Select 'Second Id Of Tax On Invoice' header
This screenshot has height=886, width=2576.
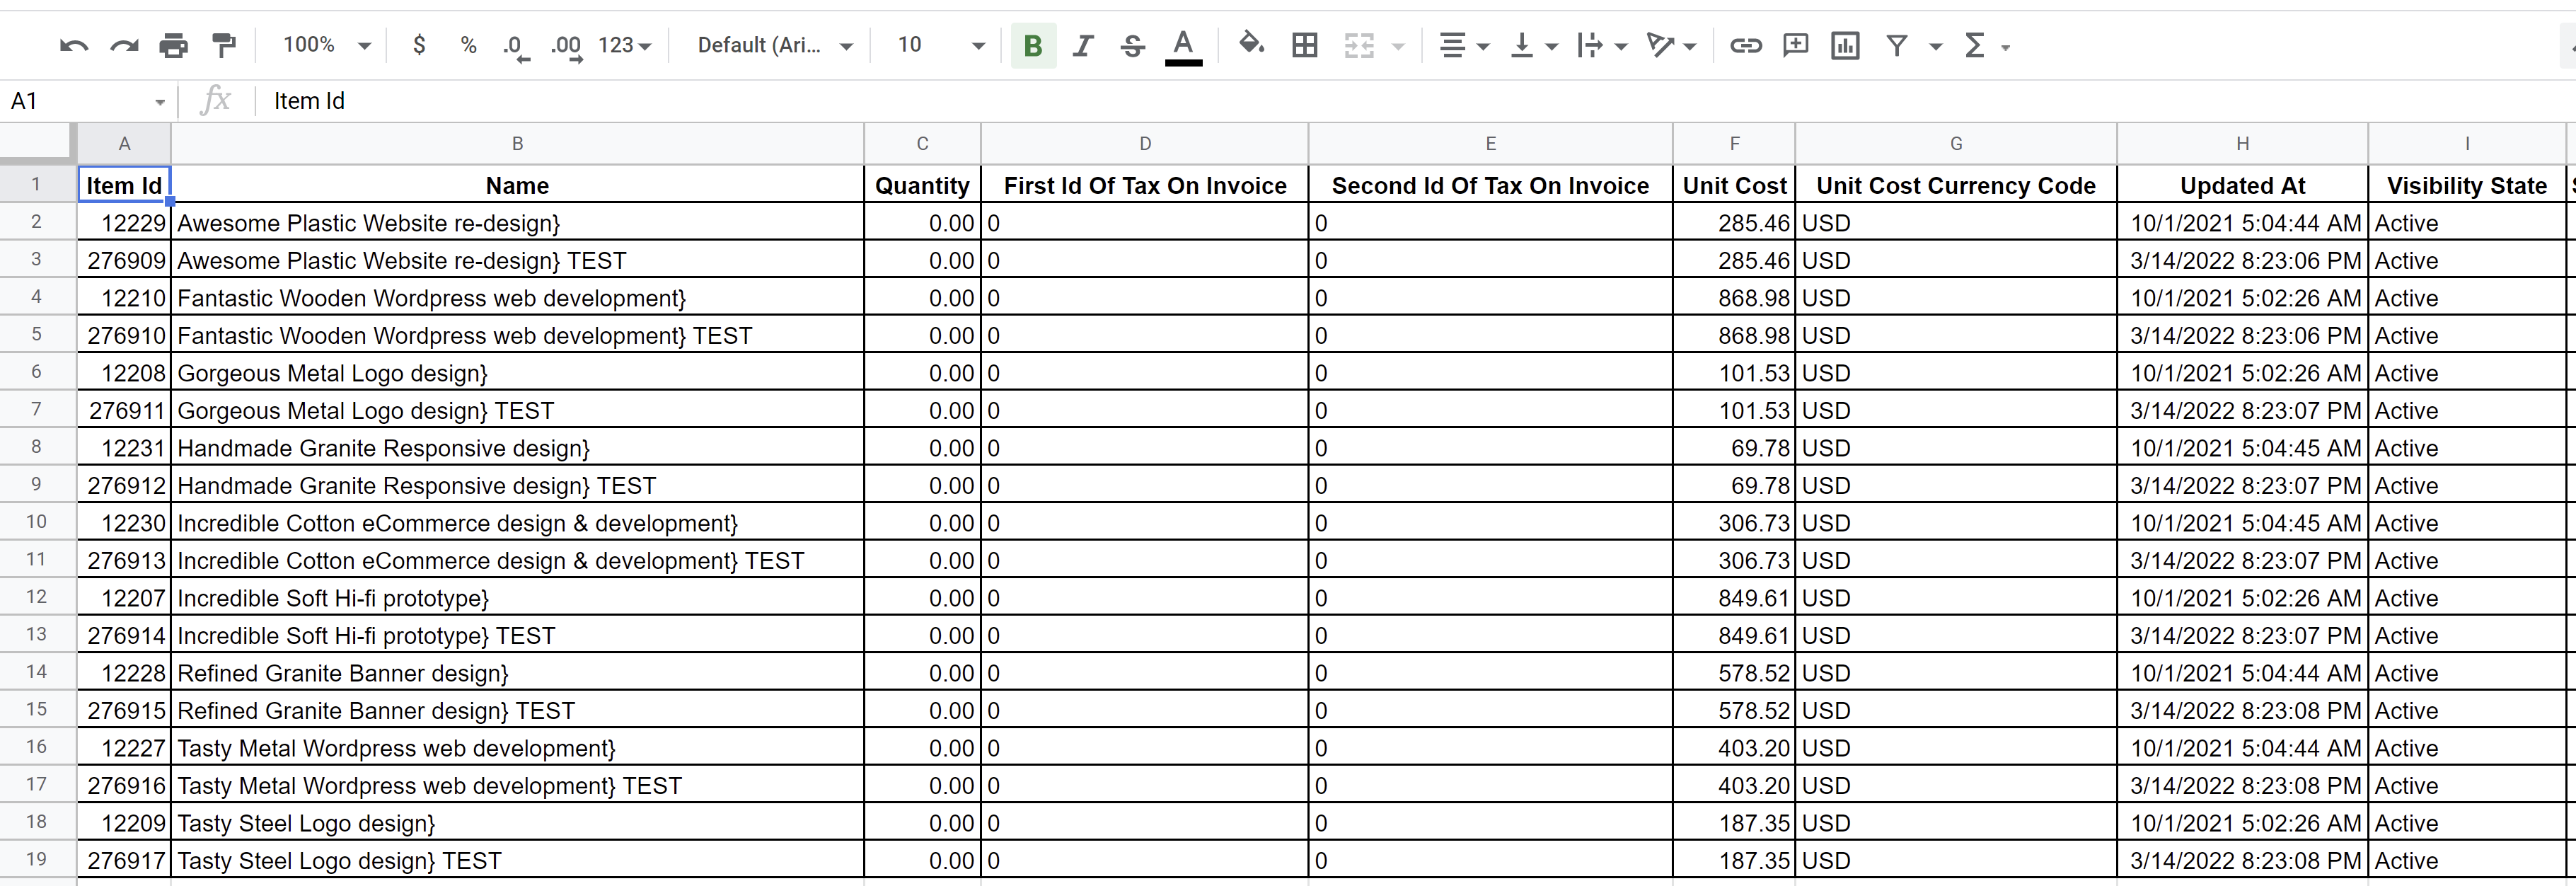point(1490,185)
